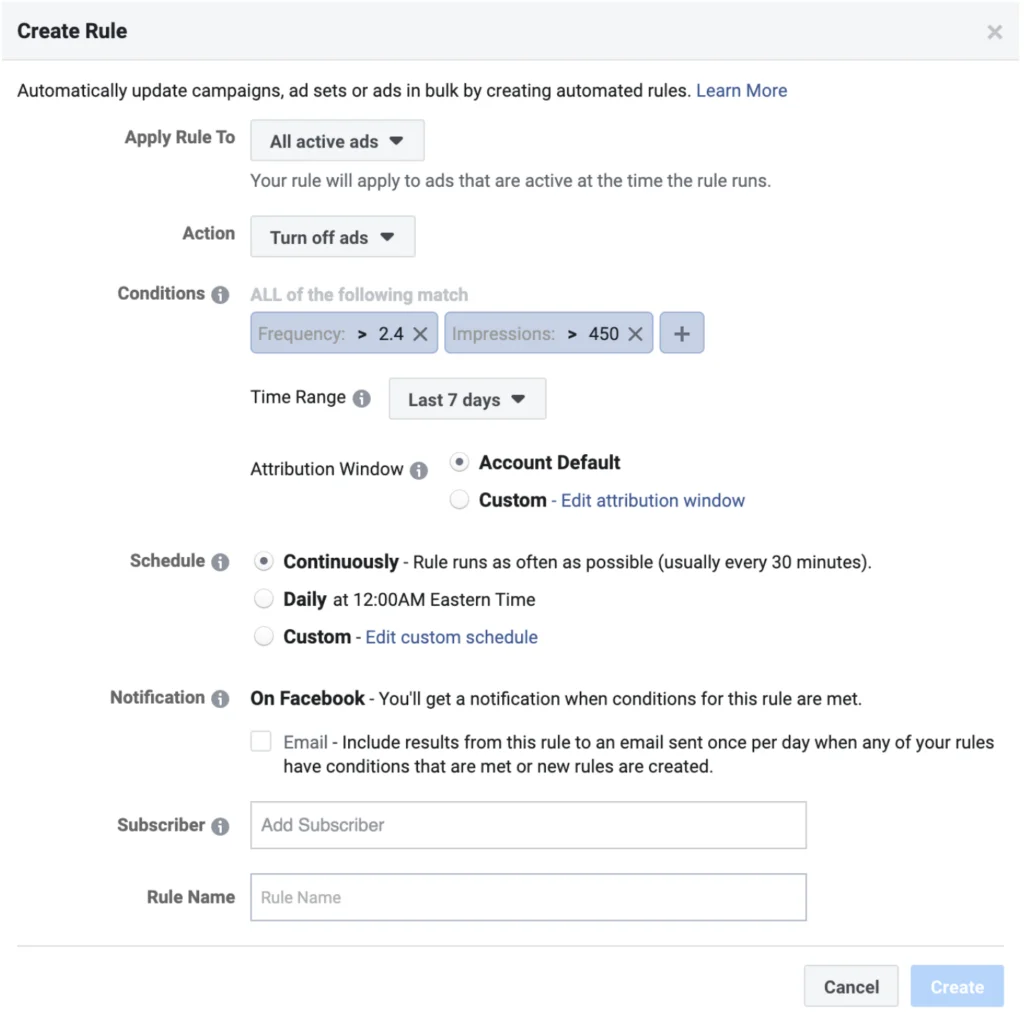Open the Last 7 days time range dropdown
Image resolution: width=1024 pixels, height=1024 pixels.
click(467, 399)
